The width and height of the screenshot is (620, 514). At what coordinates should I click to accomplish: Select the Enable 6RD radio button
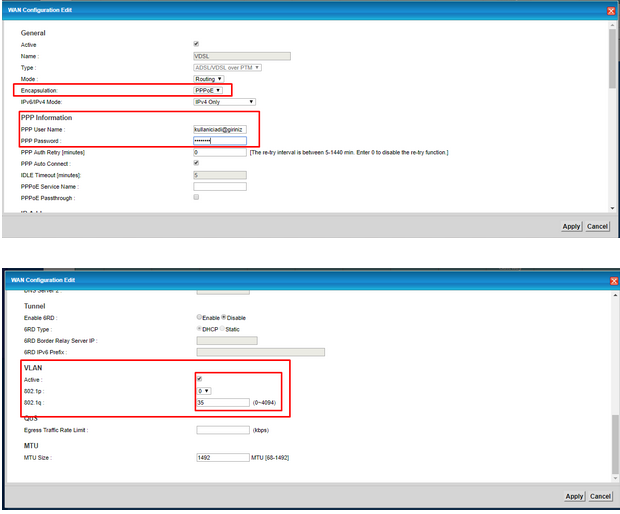pos(199,317)
